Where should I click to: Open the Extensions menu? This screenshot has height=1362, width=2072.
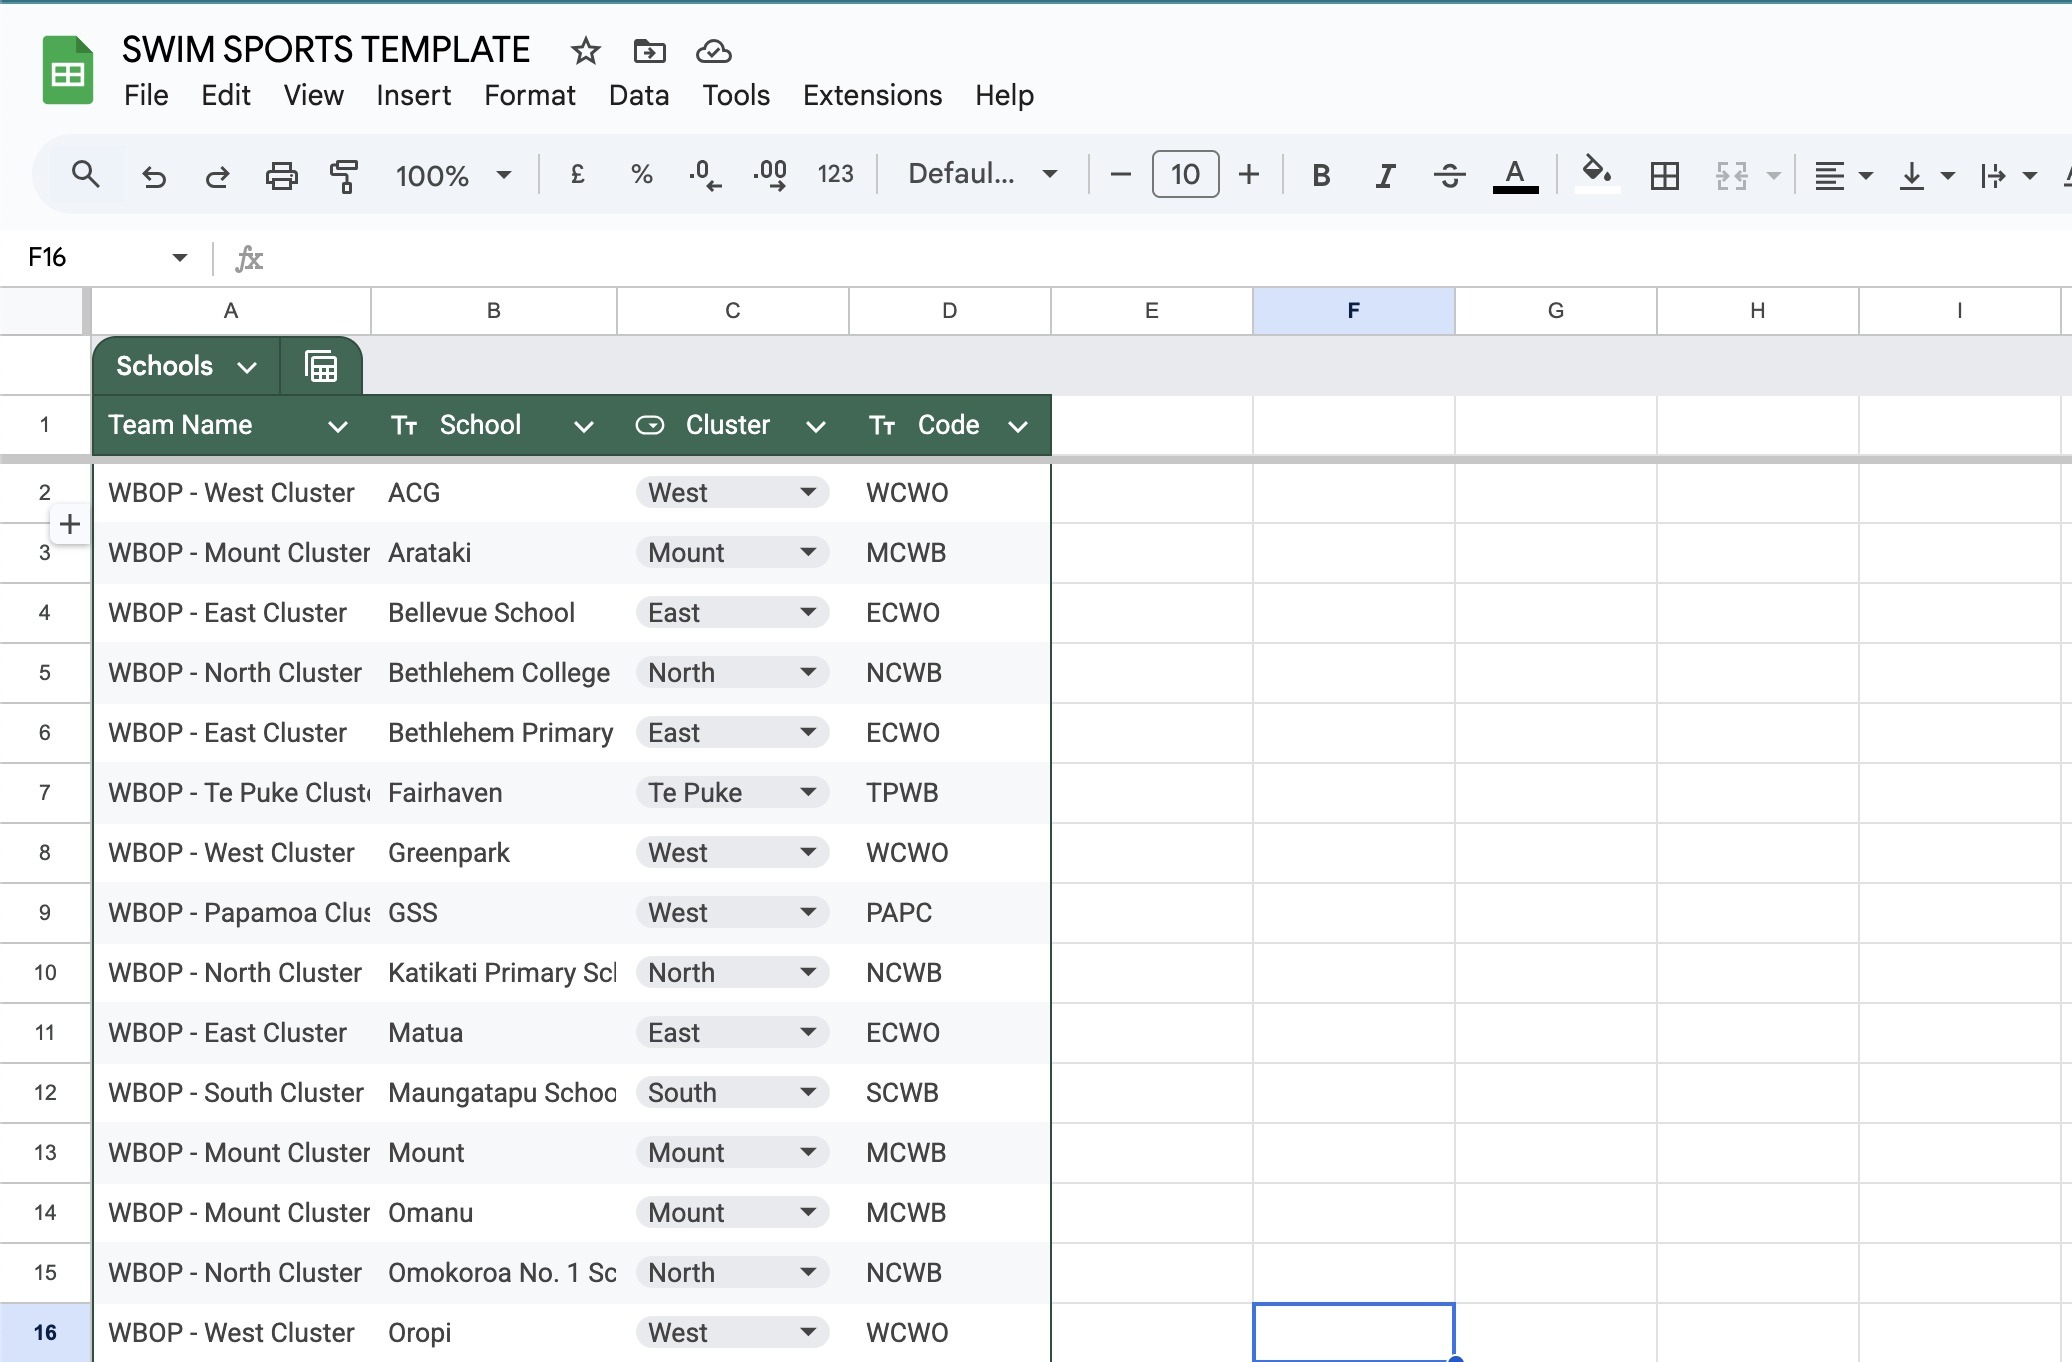click(872, 95)
